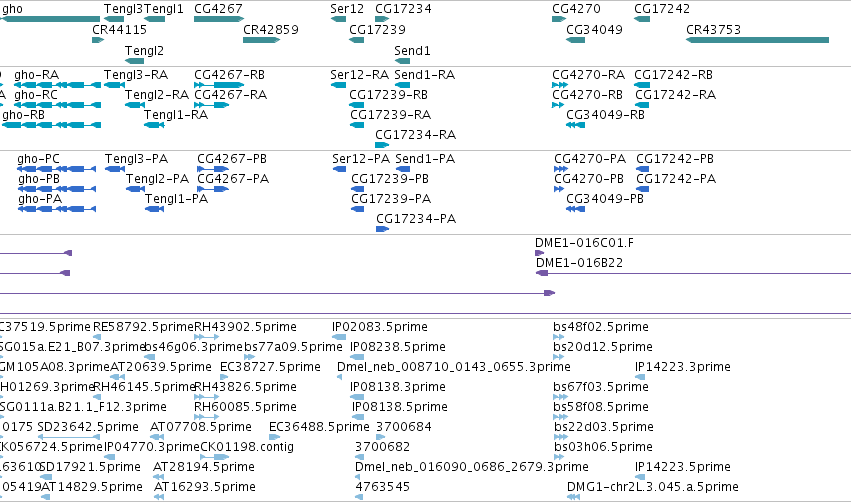Click the DME1-016B22 clone feature

(694, 274)
